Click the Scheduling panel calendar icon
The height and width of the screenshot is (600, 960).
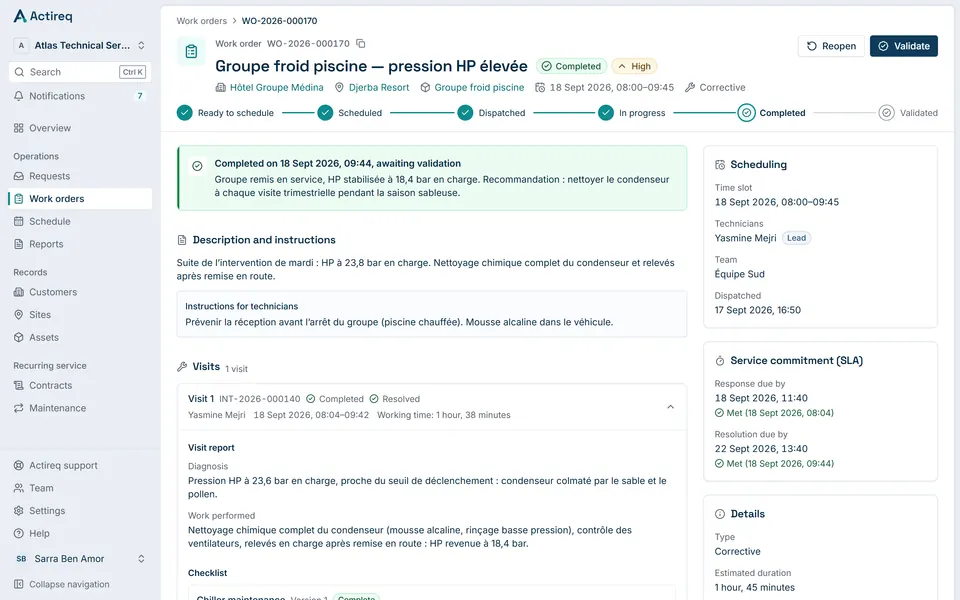click(x=720, y=165)
